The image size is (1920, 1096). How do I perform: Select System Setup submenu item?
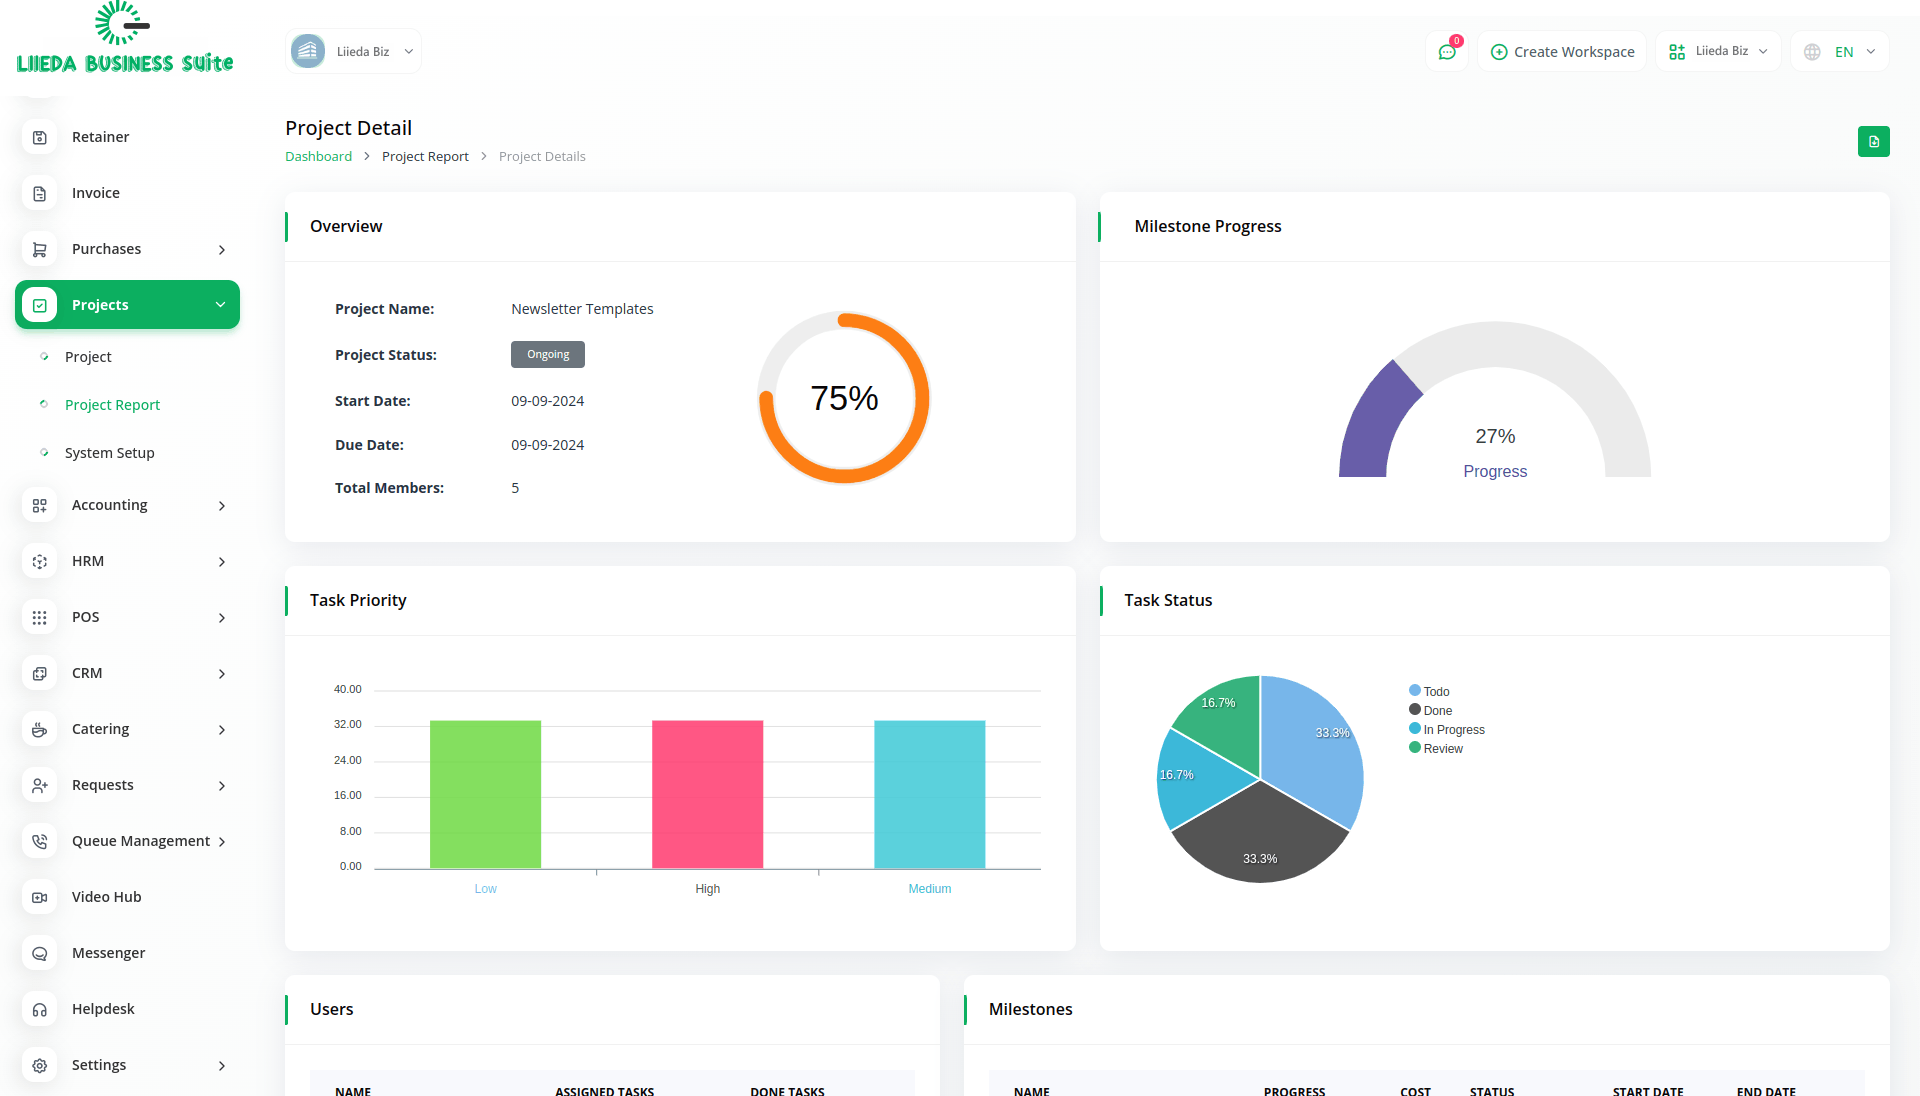coord(110,453)
